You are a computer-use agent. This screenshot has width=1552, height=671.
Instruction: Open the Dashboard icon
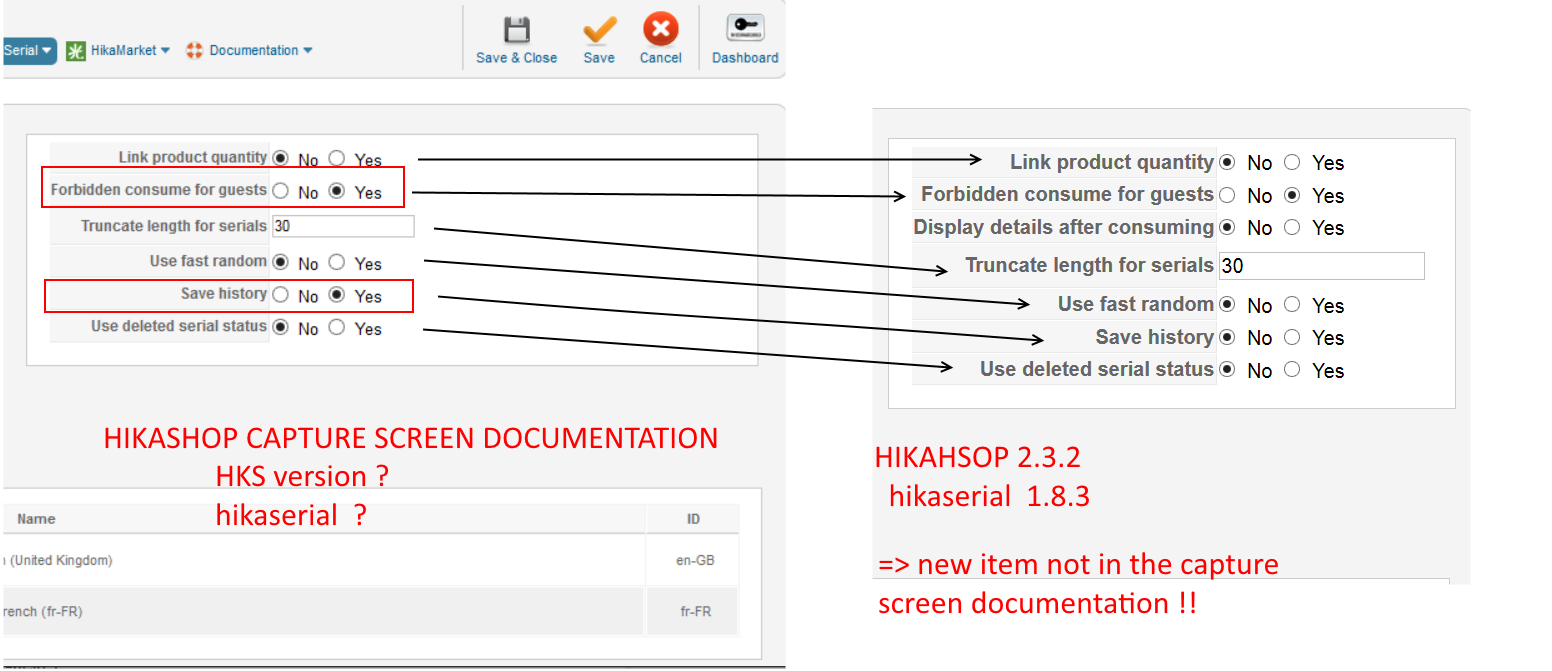tap(745, 28)
